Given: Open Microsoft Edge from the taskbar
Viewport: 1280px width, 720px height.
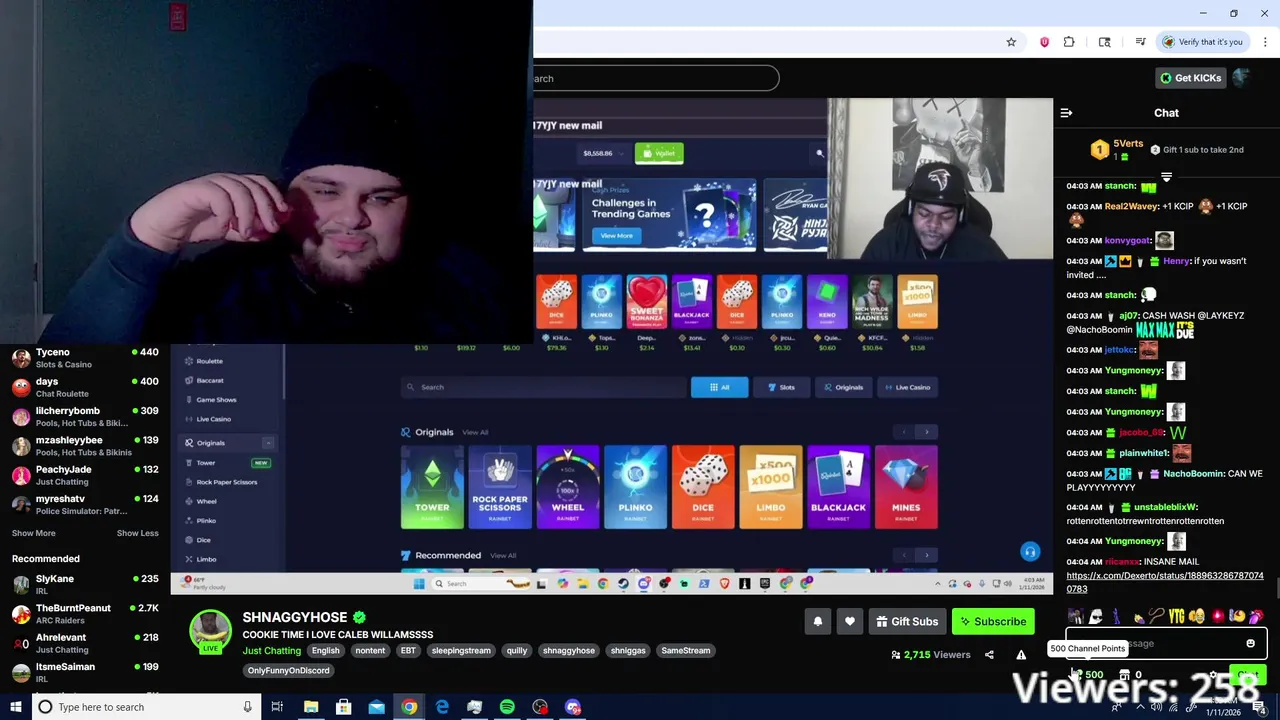Looking at the screenshot, I should pos(442,707).
